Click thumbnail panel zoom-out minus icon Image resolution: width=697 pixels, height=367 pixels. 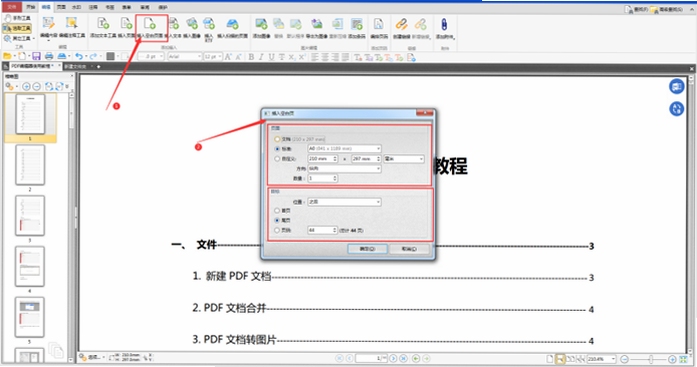coord(37,86)
